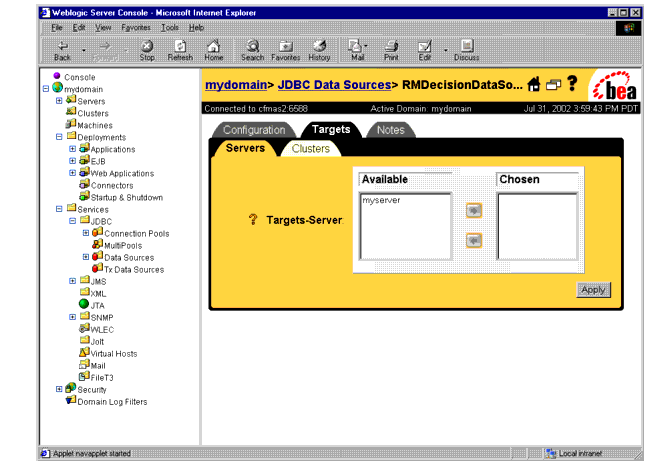Open the Edit menu
This screenshot has height=470, width=650.
[x=79, y=28]
